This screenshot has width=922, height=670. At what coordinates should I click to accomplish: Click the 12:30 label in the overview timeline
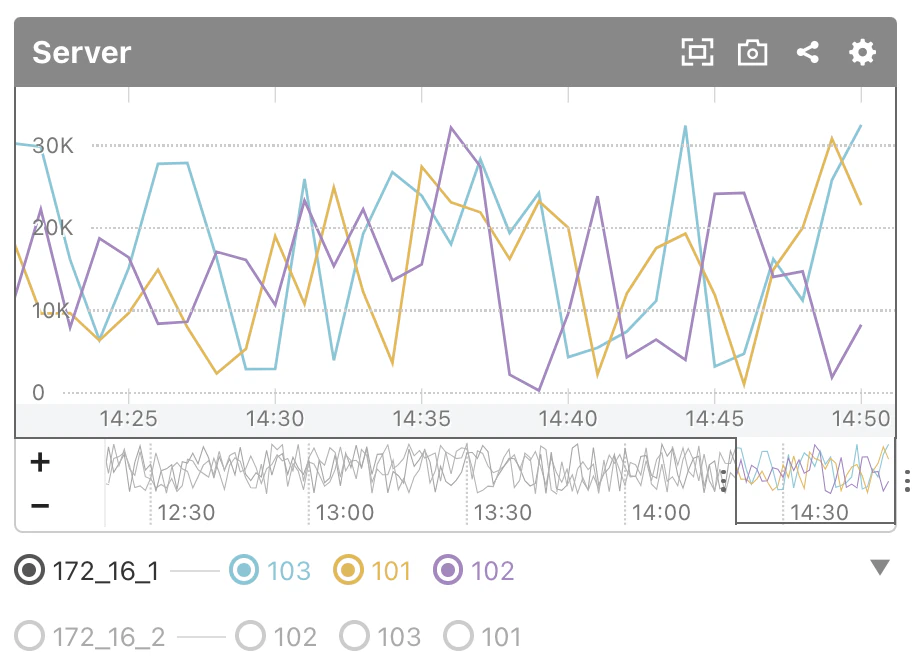(186, 512)
